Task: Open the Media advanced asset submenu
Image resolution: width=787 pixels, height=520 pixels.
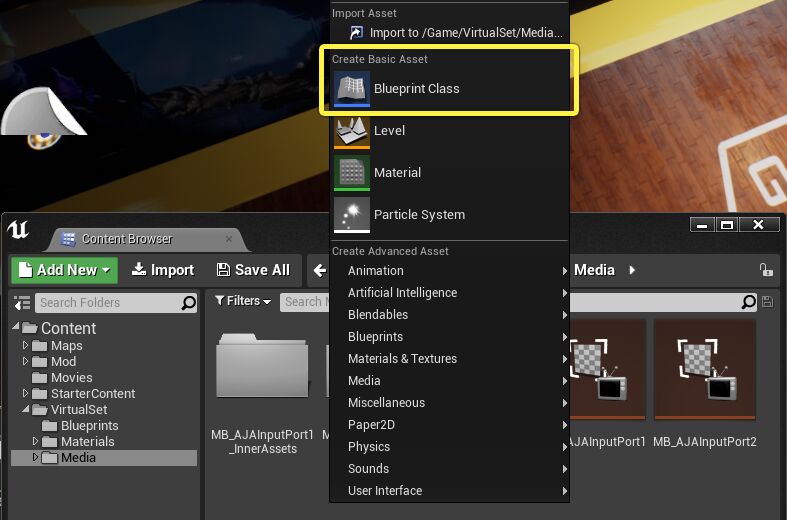Action: click(449, 381)
